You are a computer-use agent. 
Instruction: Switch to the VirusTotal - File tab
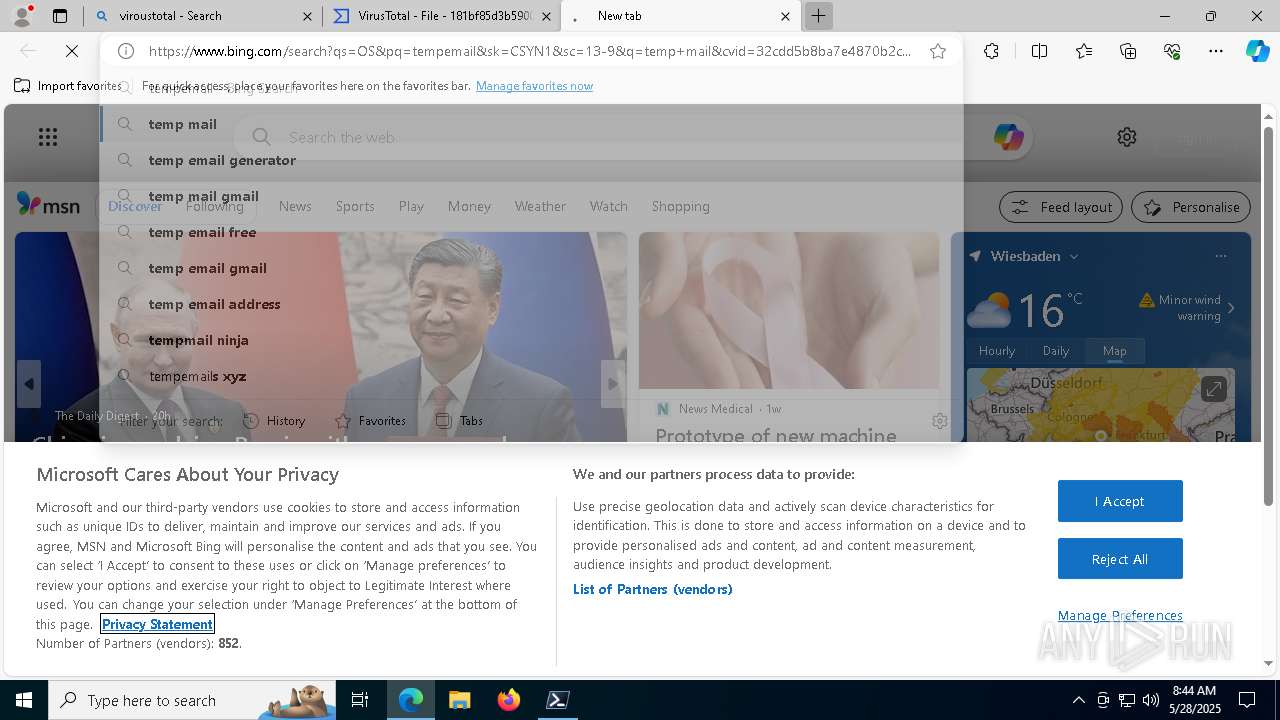[x=442, y=16]
